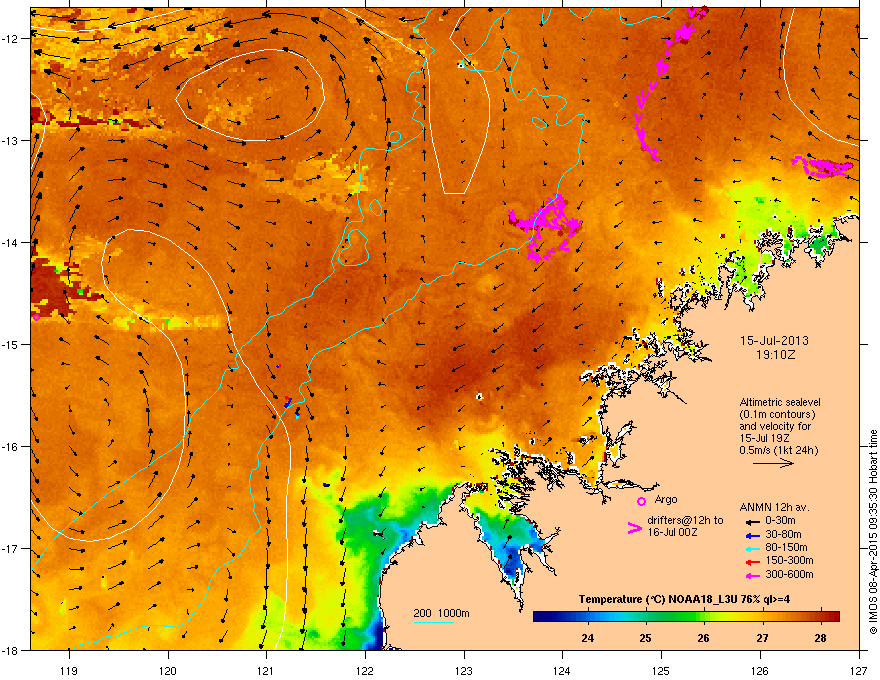Click the latitude axis label '-18'
880x680 pixels.
(x=11, y=651)
